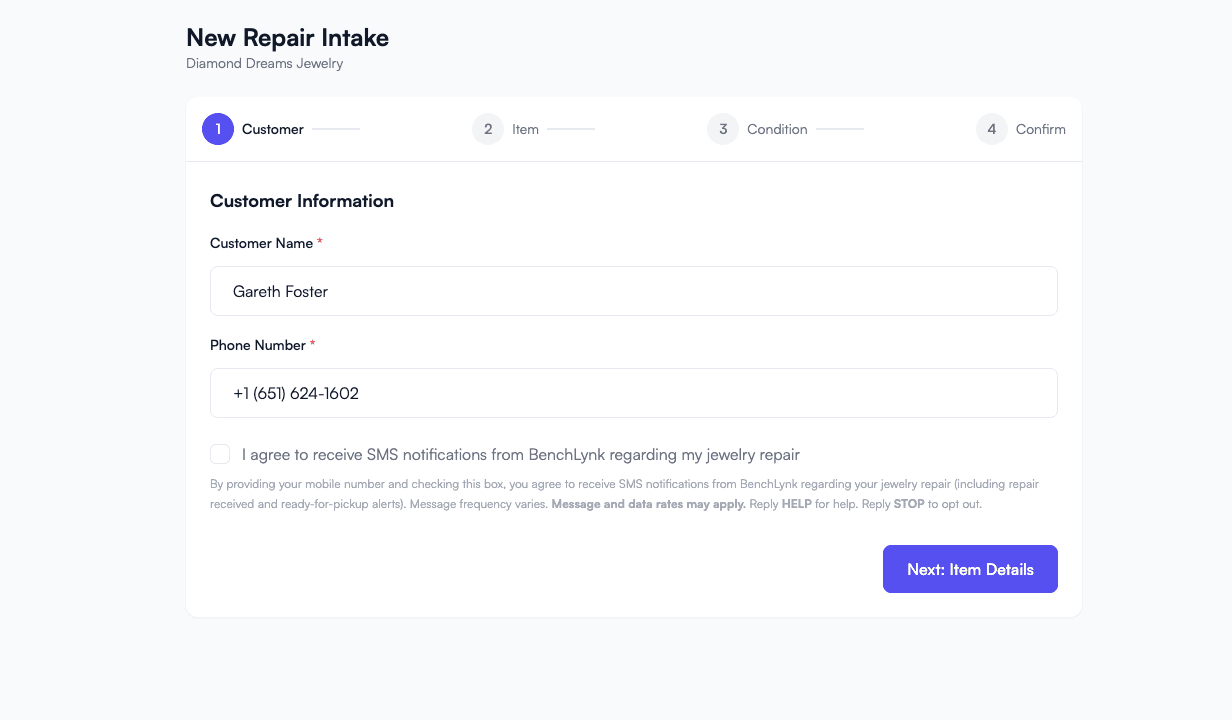This screenshot has height=720, width=1232.
Task: Open the Item step of the wizard
Action: tap(524, 129)
